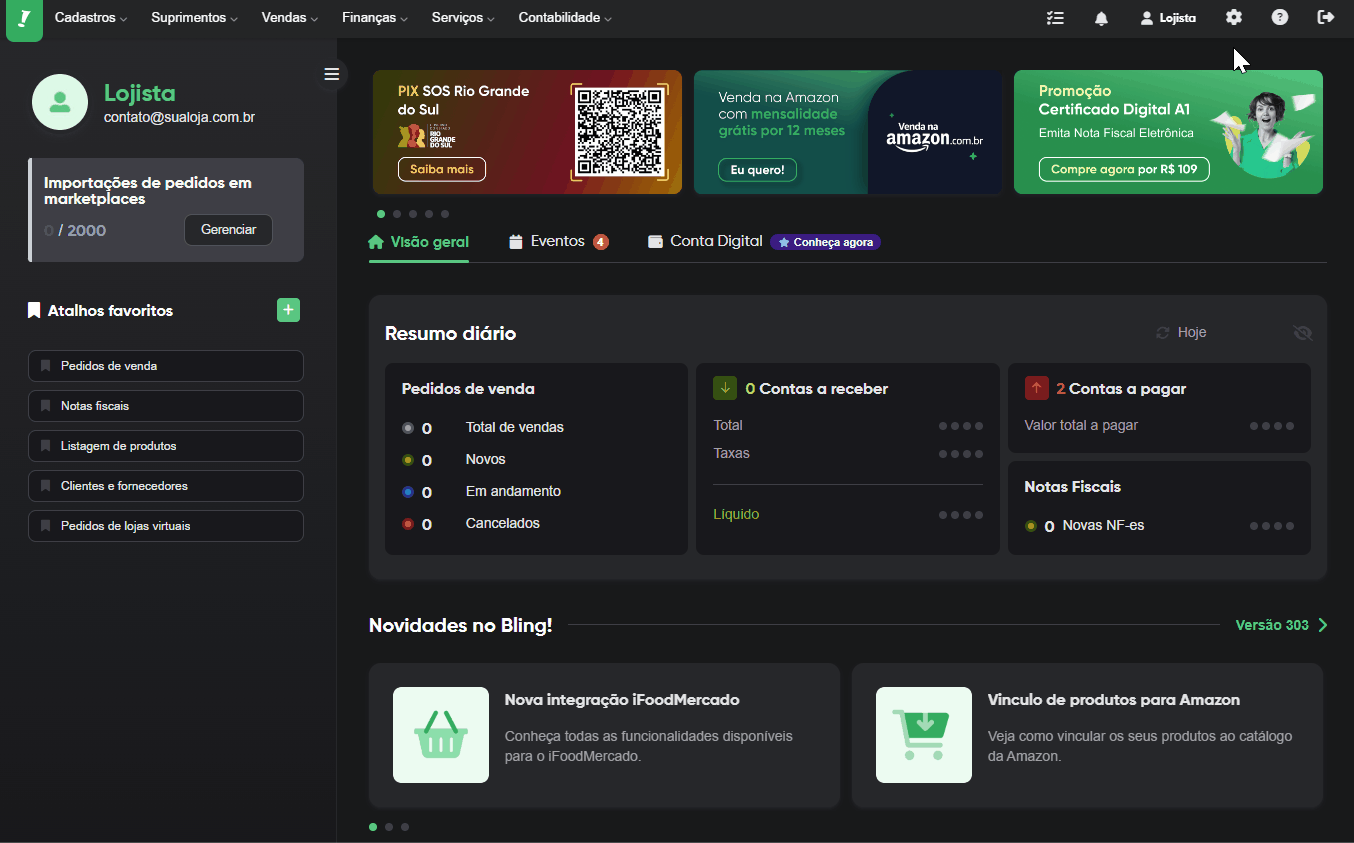Open the settings gear icon
The height and width of the screenshot is (843, 1354).
pyautogui.click(x=1234, y=17)
